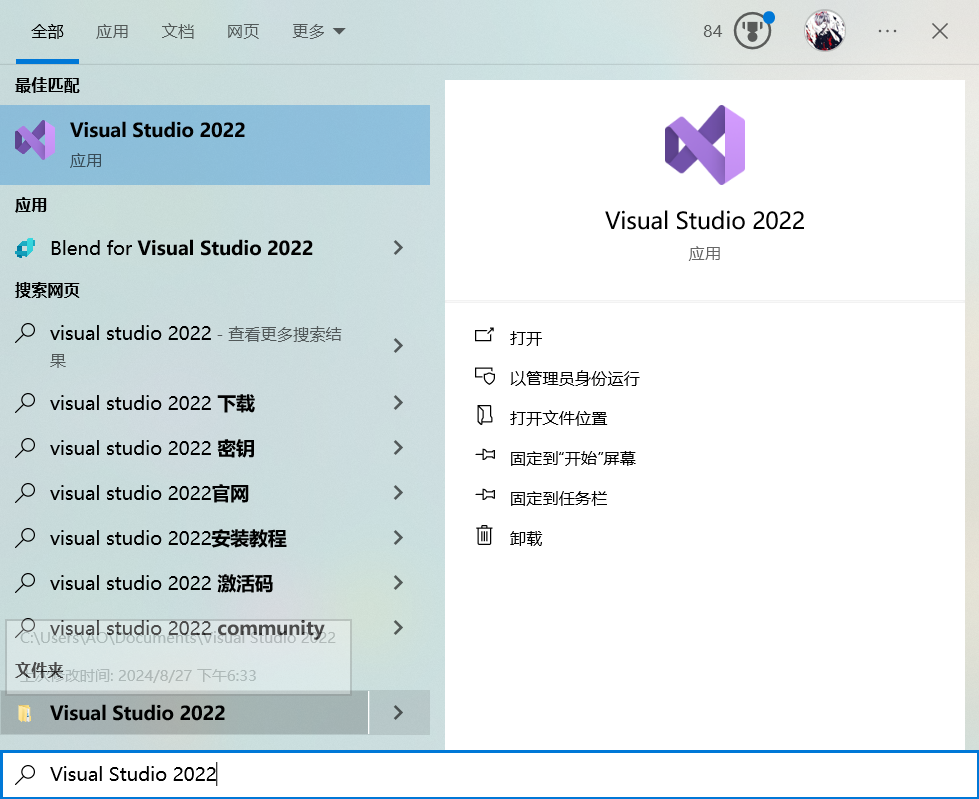
Task: Open the rewards trophy icon
Action: coord(752,31)
